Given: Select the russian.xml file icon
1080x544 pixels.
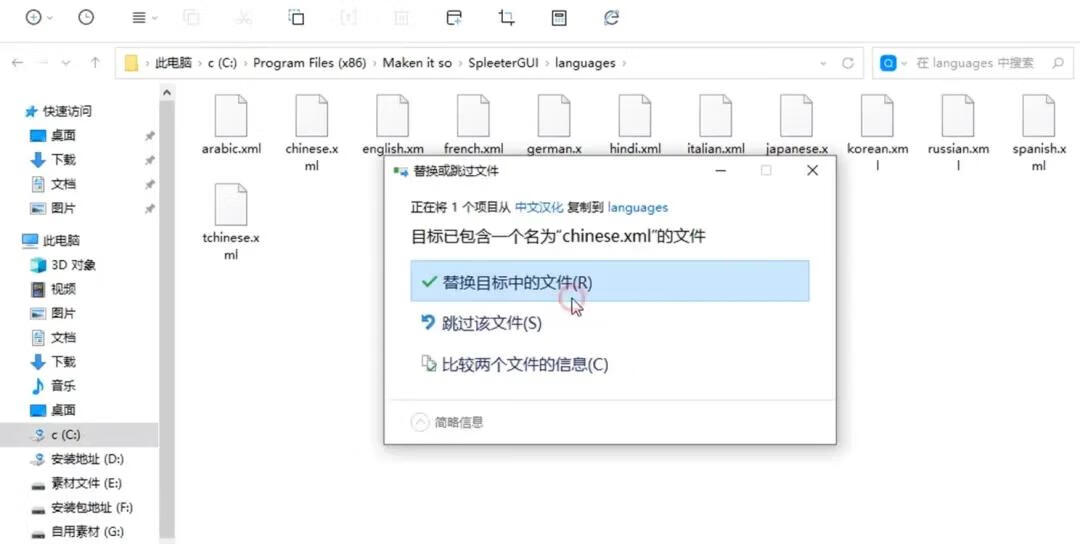Looking at the screenshot, I should click(958, 116).
